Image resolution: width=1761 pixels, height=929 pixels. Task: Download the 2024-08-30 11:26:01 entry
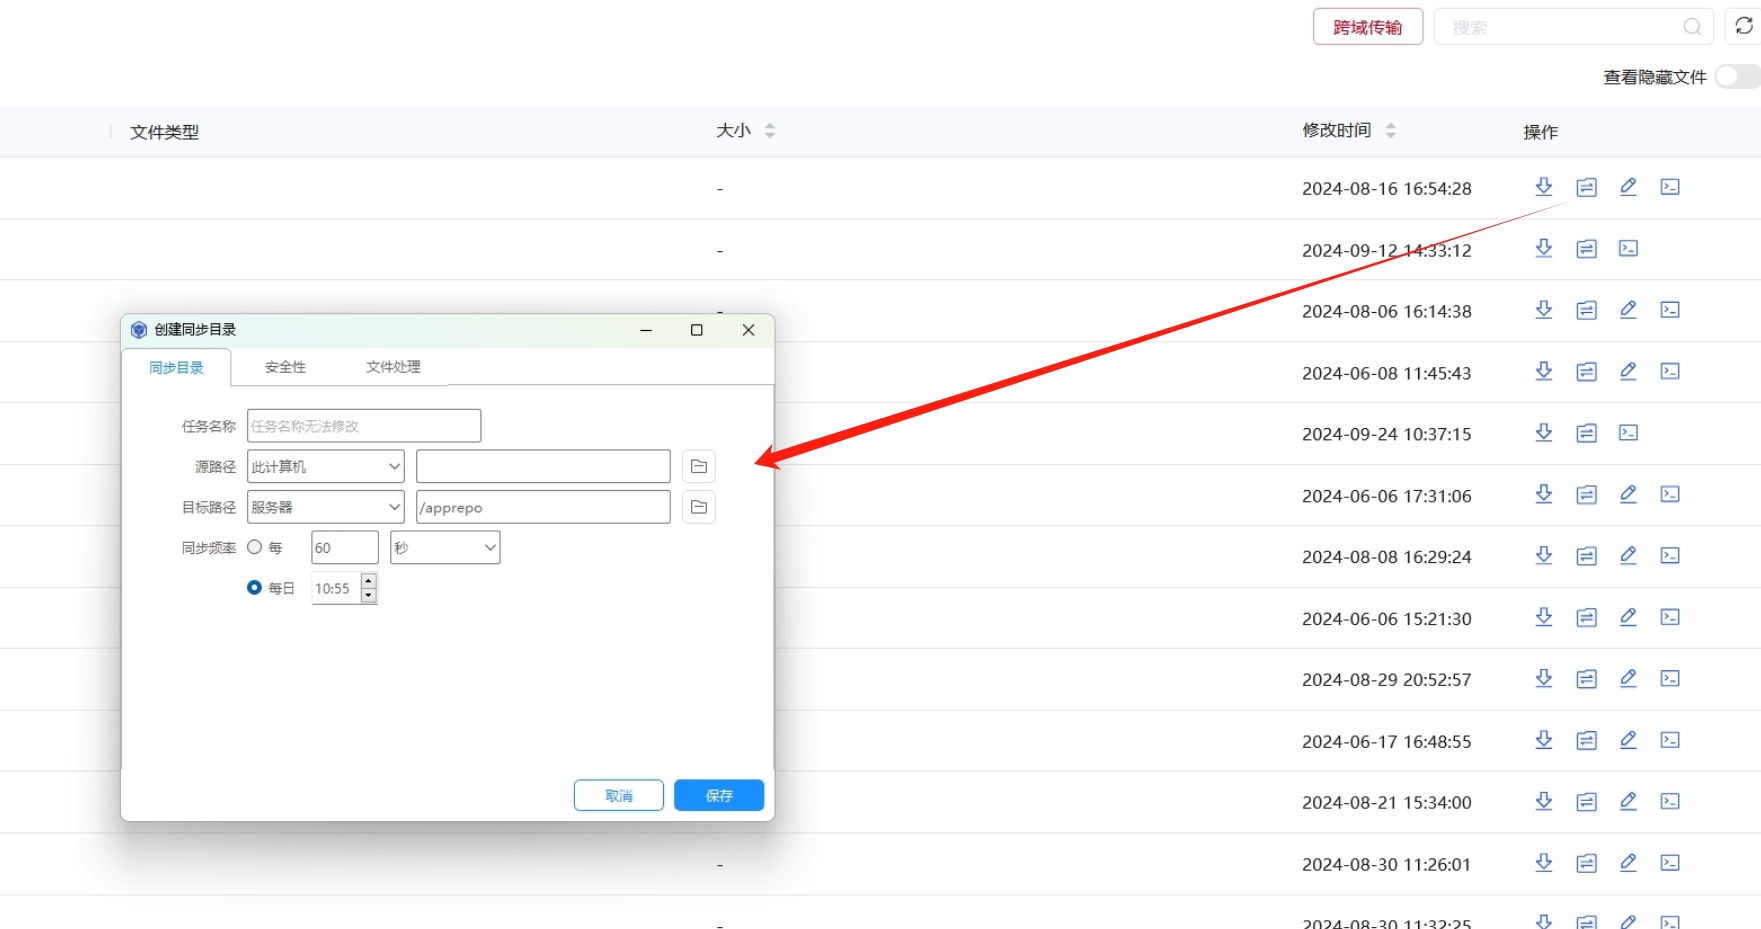click(x=1544, y=863)
